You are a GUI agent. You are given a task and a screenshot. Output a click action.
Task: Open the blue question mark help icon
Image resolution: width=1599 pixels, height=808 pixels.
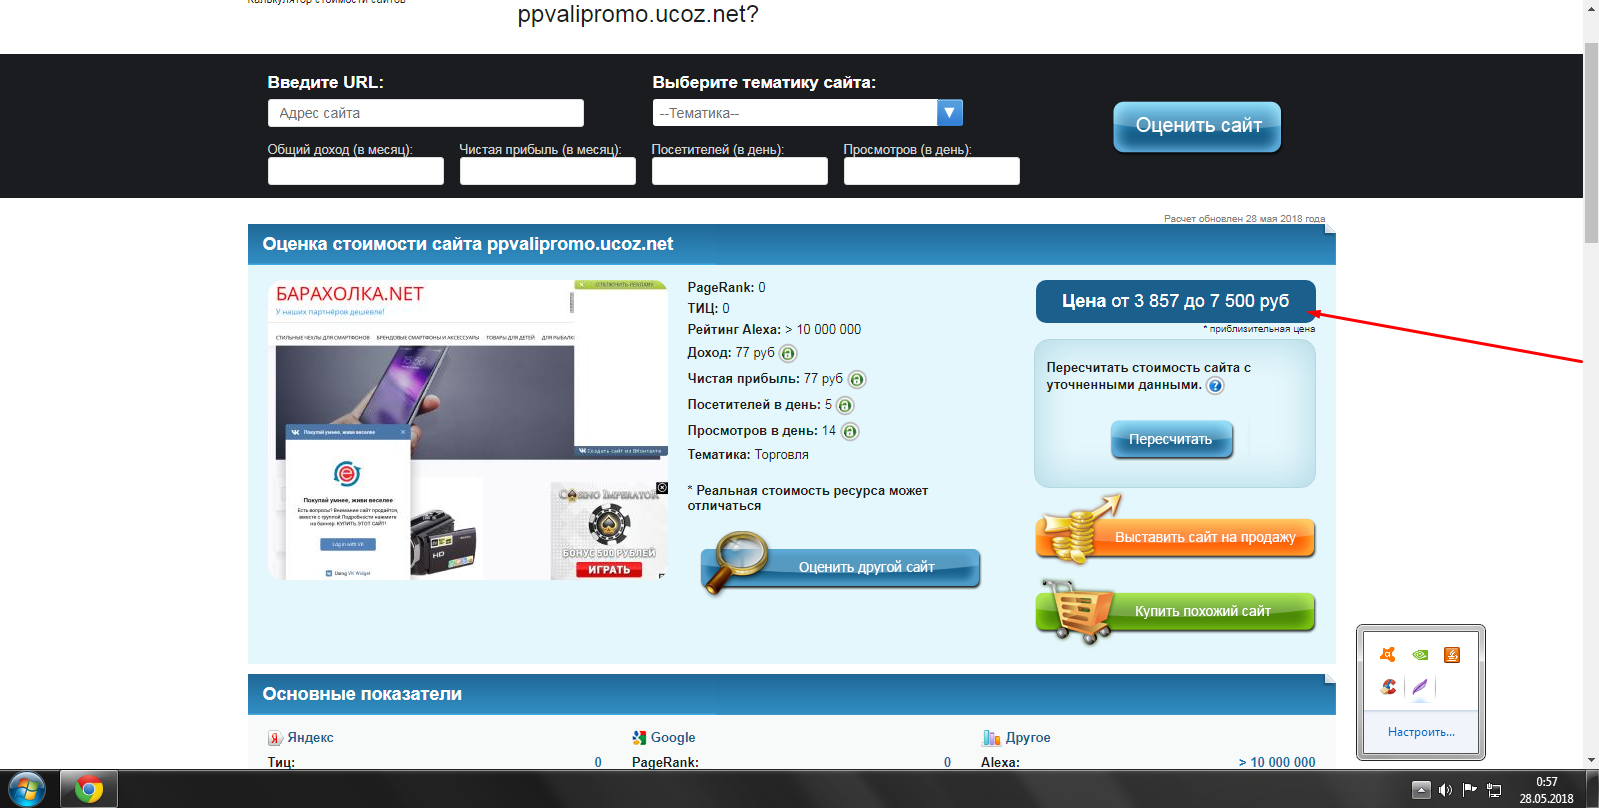pos(1215,385)
